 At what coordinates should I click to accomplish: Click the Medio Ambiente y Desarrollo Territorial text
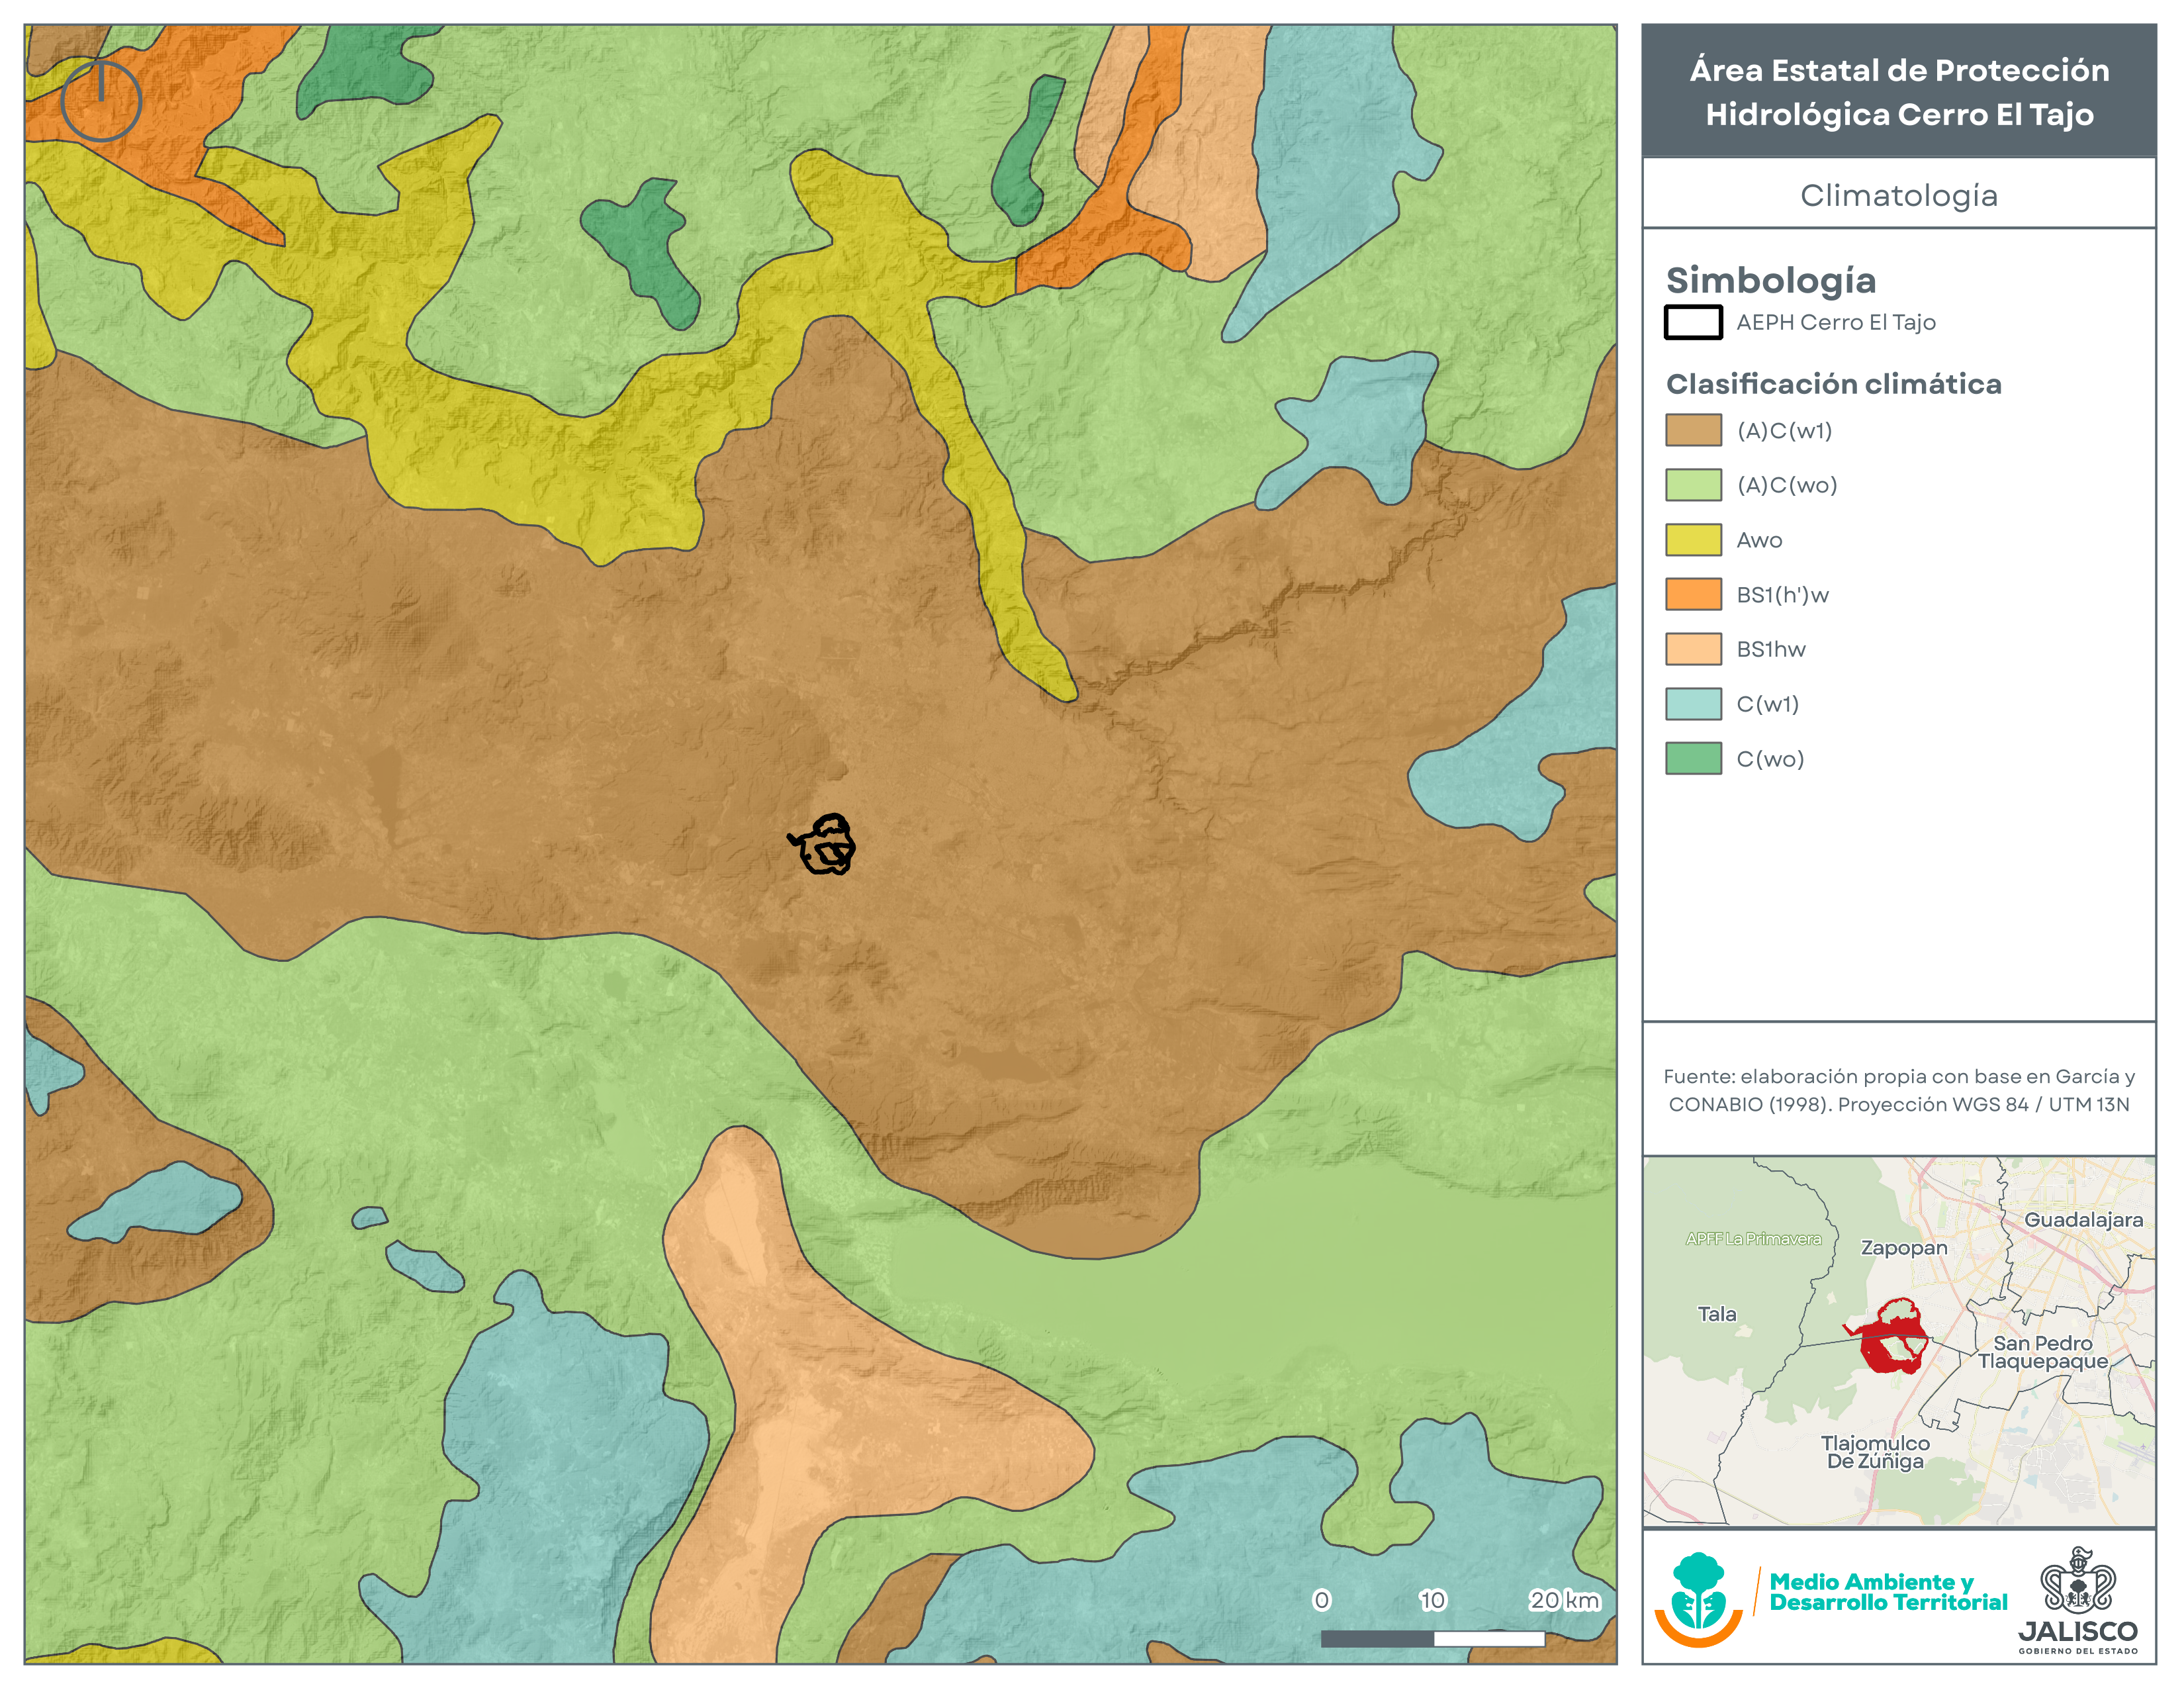pos(1888,1592)
